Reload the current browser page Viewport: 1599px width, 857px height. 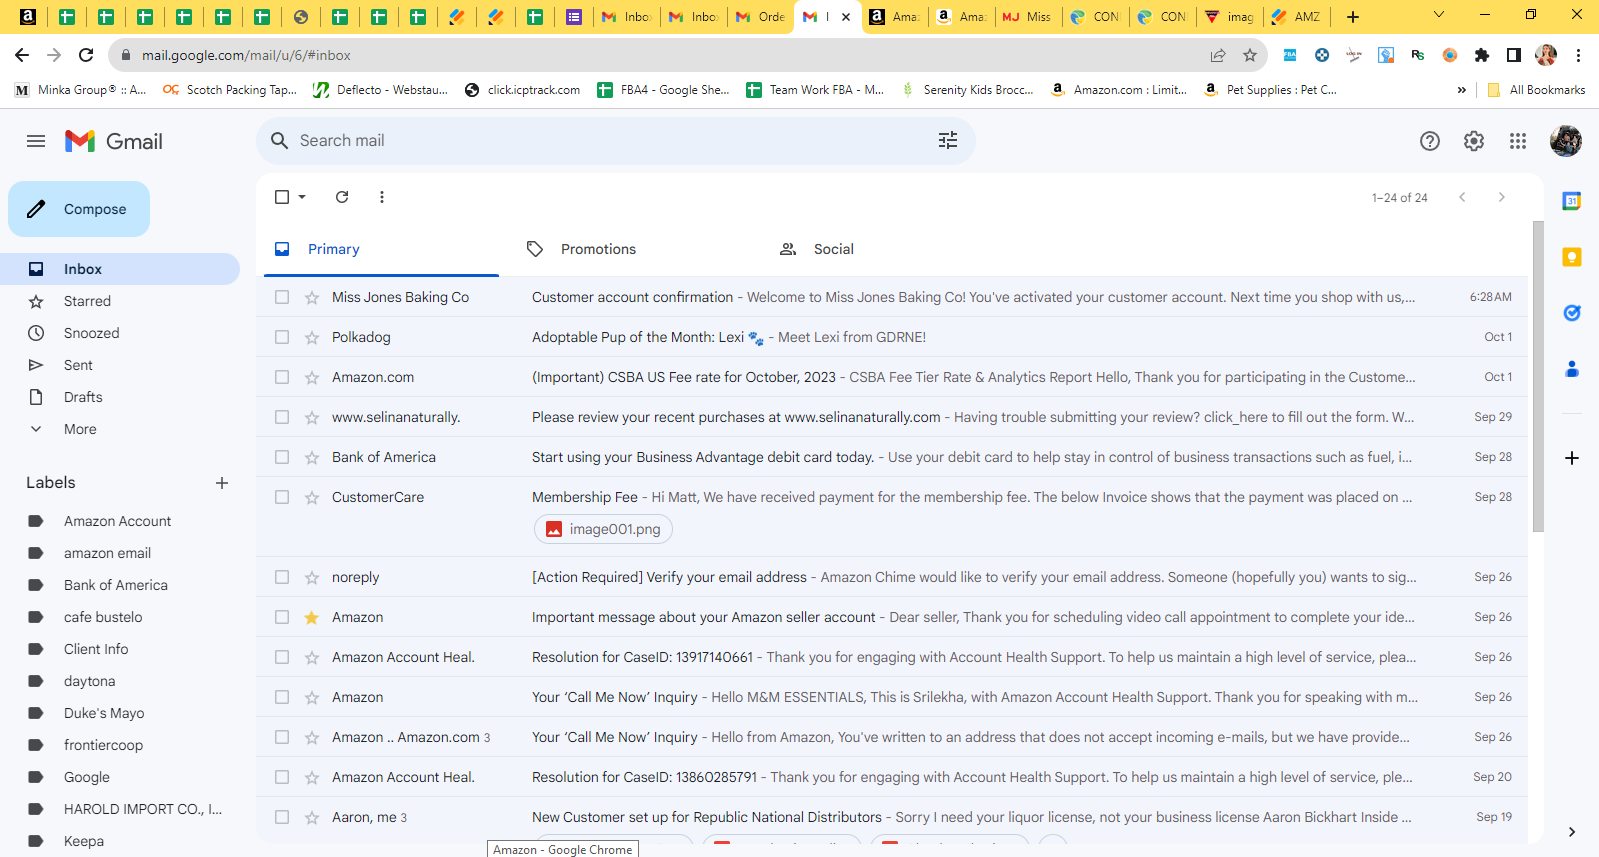coord(86,55)
